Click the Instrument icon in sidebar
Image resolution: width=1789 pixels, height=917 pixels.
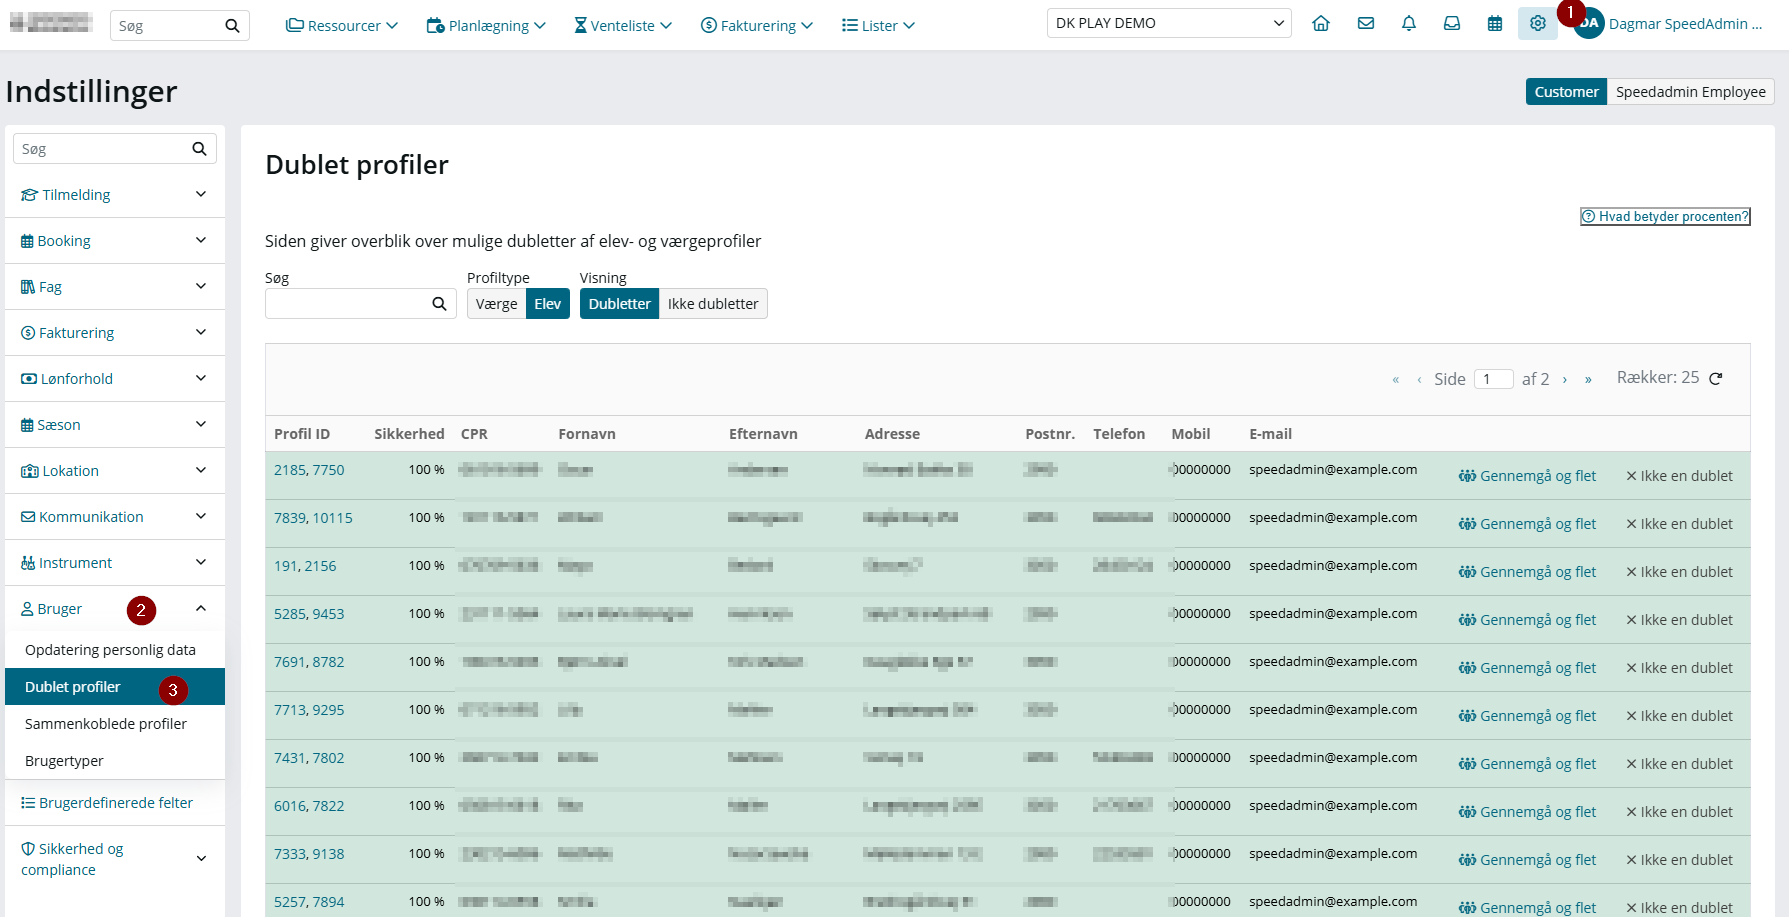tap(28, 563)
